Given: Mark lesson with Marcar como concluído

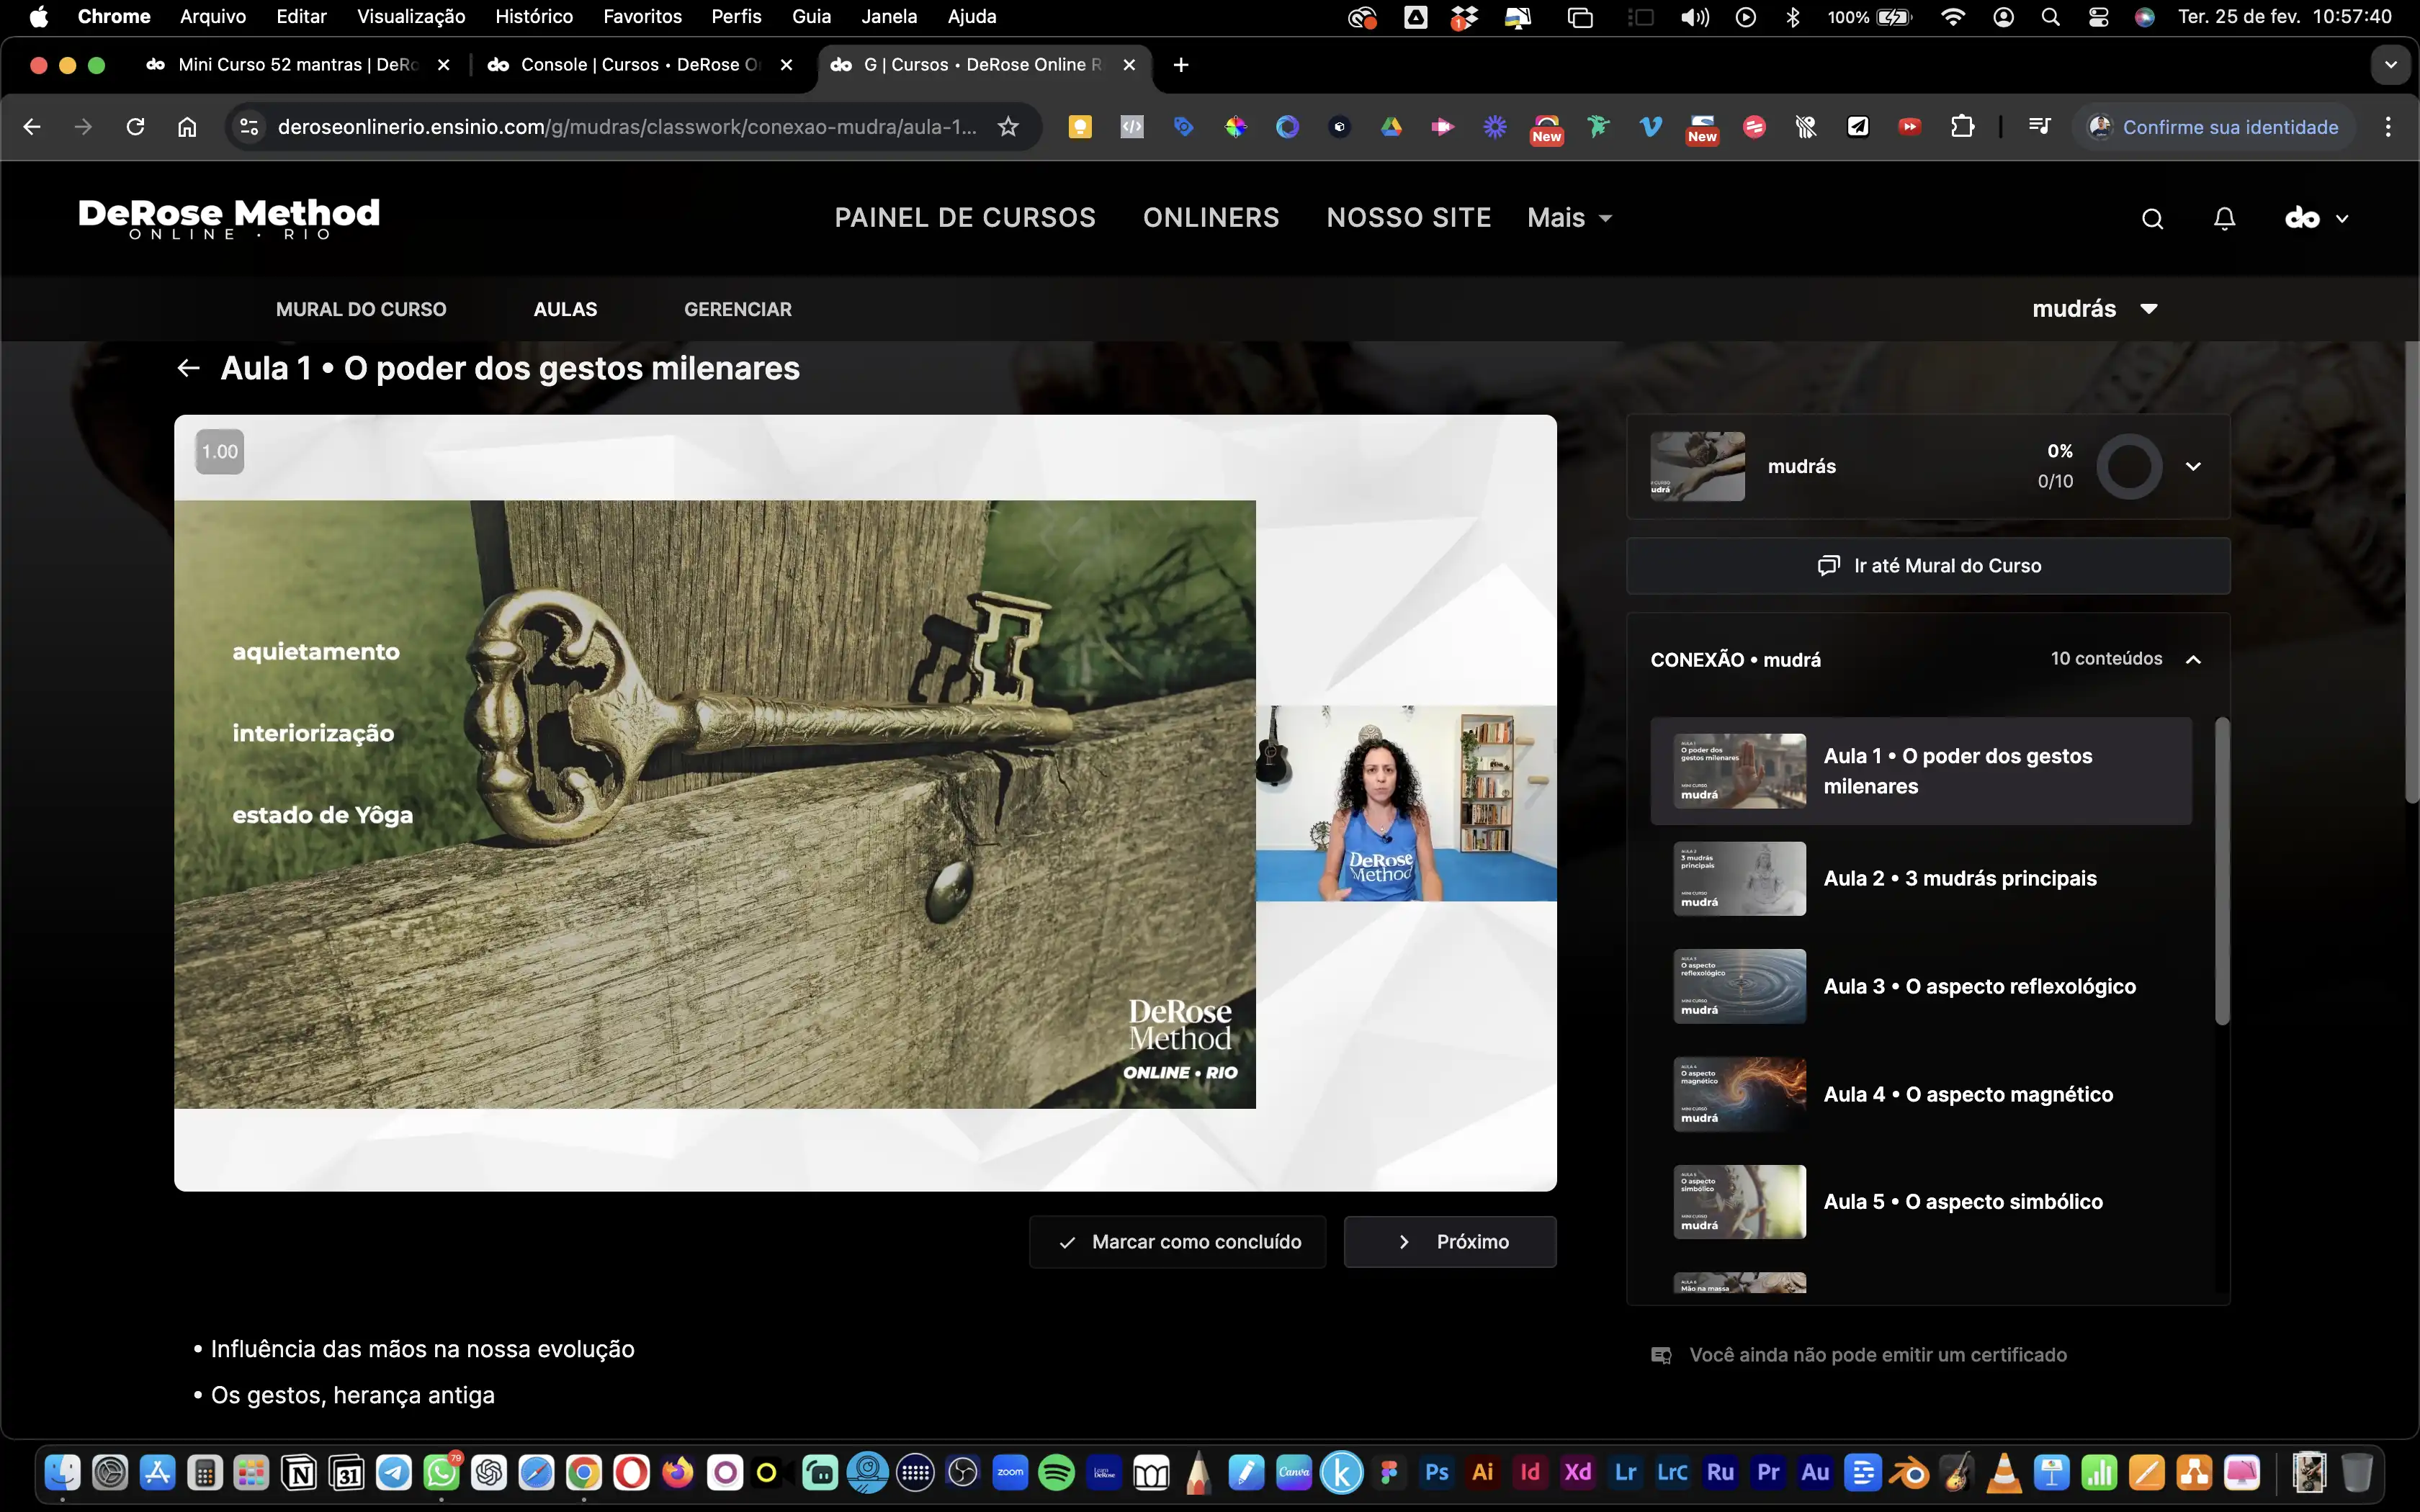Looking at the screenshot, I should [1177, 1242].
